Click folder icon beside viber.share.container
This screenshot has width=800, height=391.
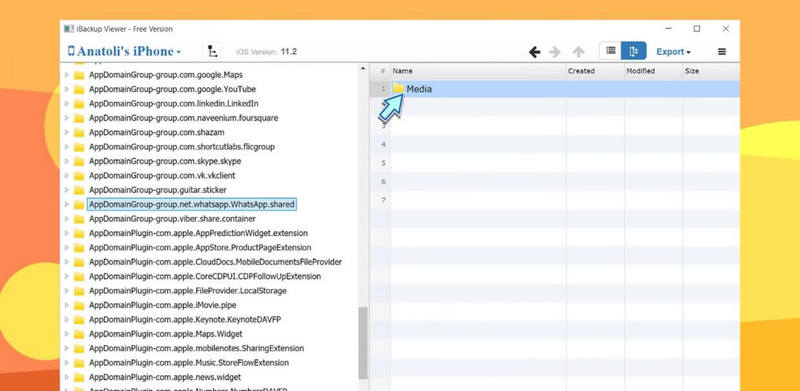click(x=79, y=219)
